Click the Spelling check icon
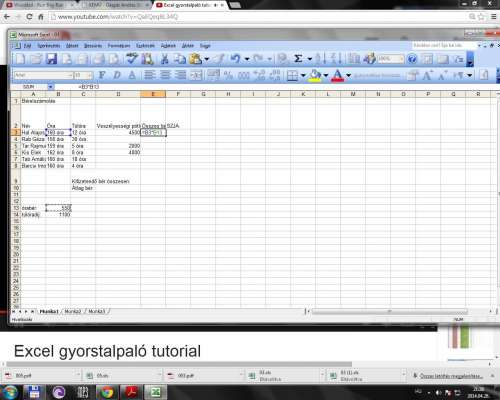 tap(132, 59)
